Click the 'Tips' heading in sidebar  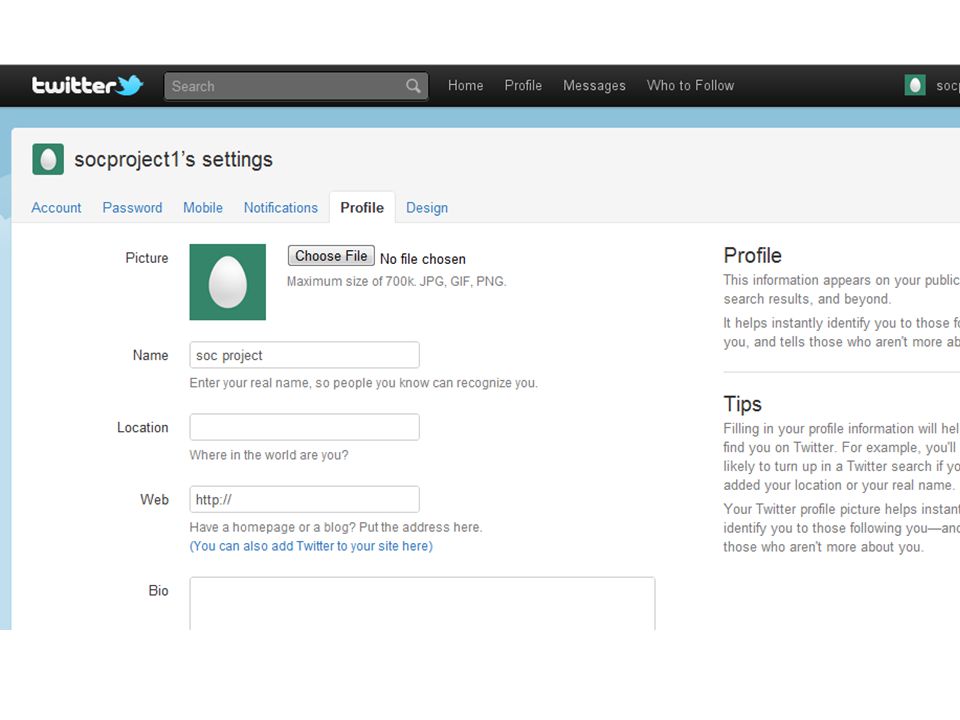[x=743, y=404]
